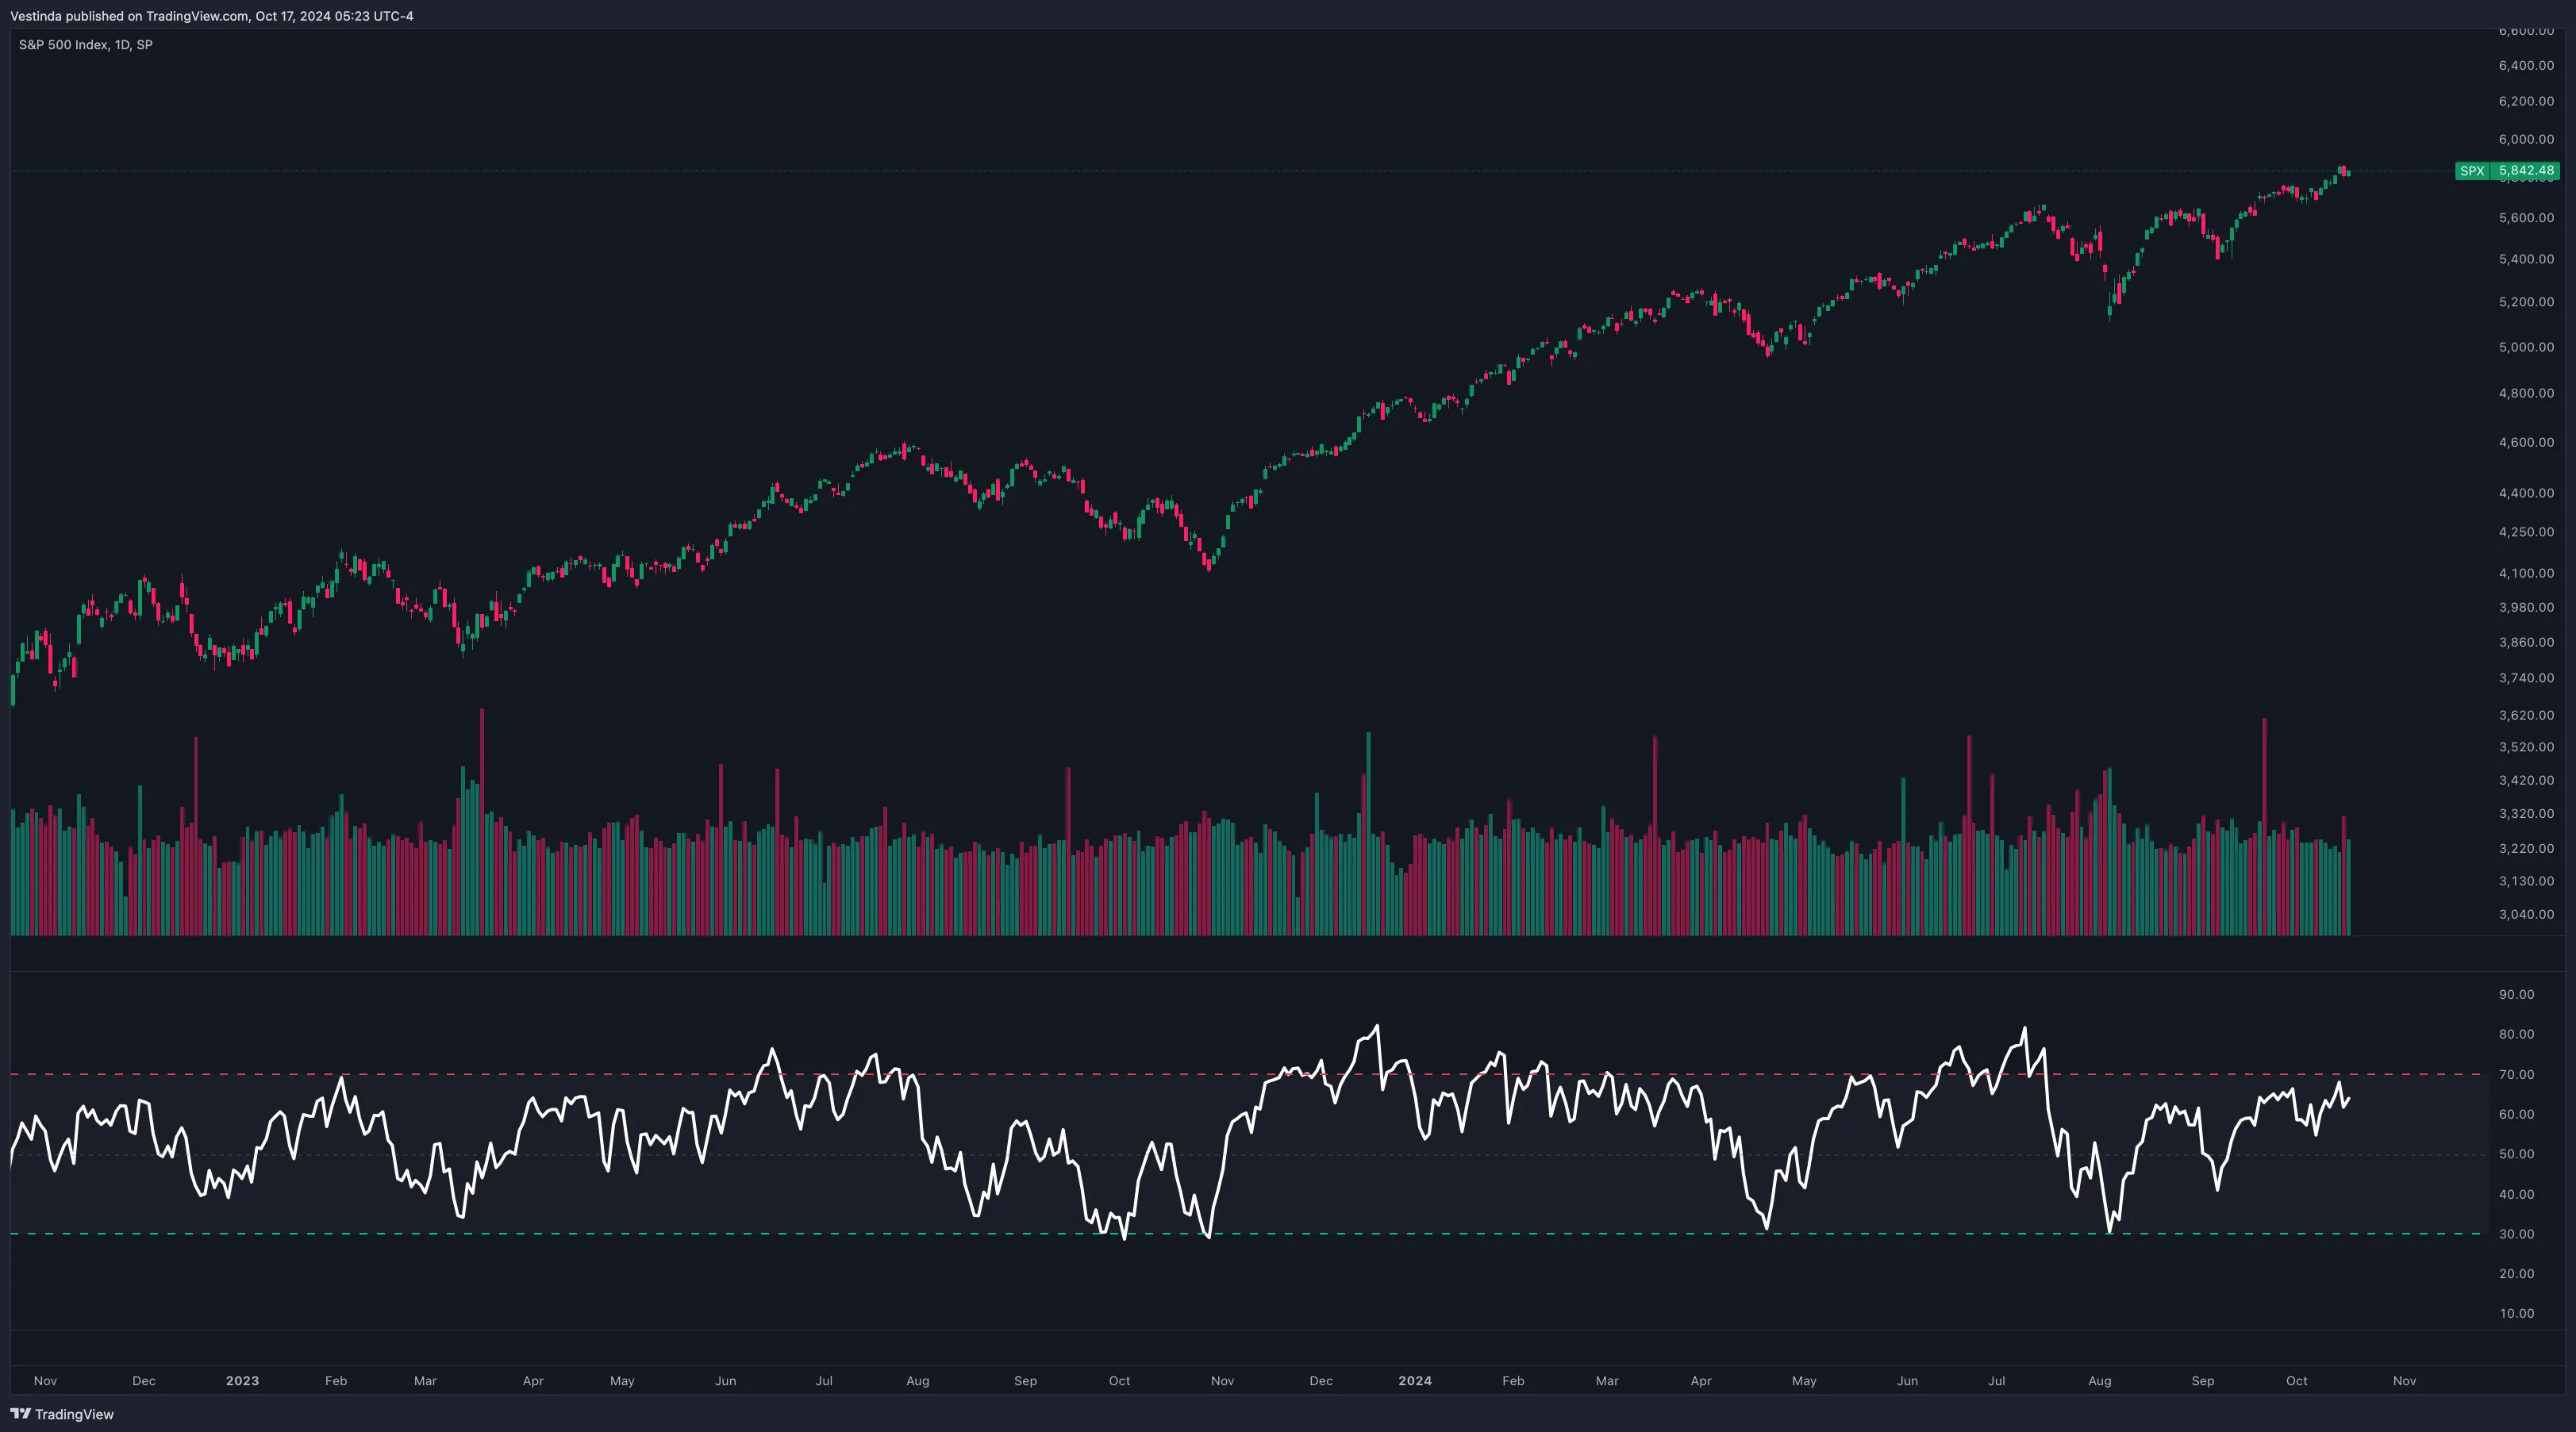Click the RSI 90.00 scale label
Screen dimensions: 2576x1432
(x=2517, y=995)
